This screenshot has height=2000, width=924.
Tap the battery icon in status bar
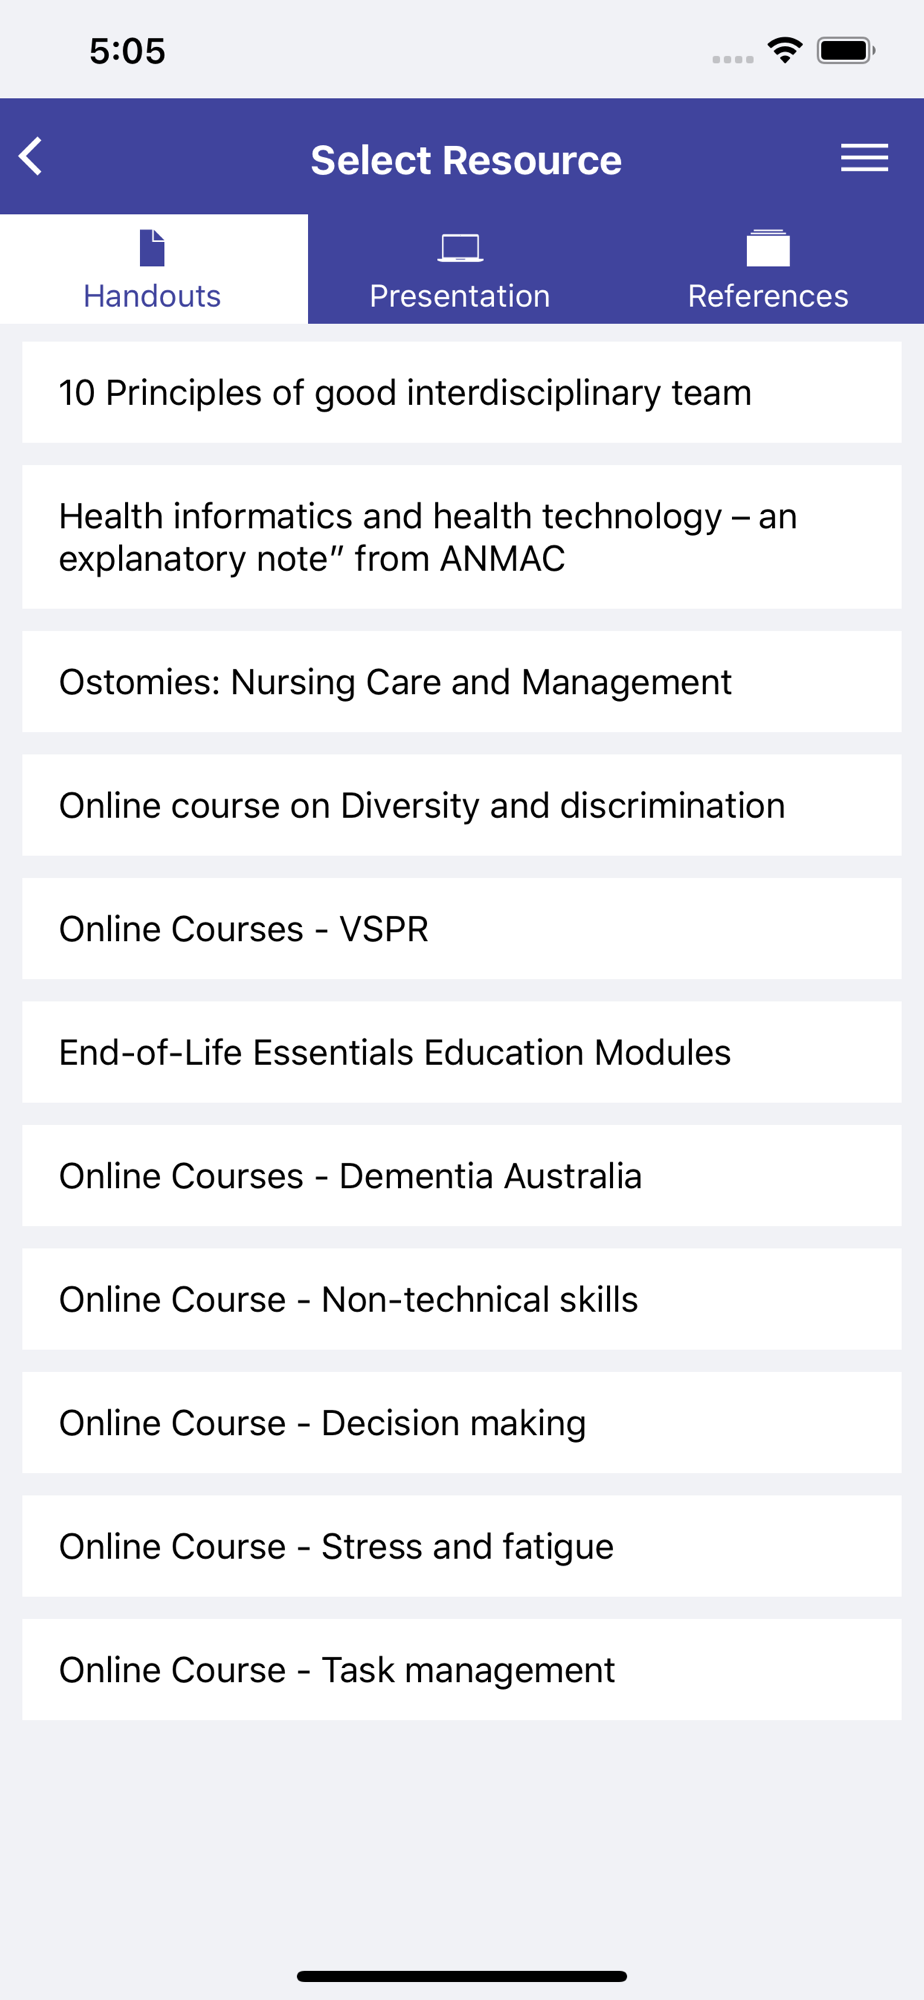click(846, 50)
